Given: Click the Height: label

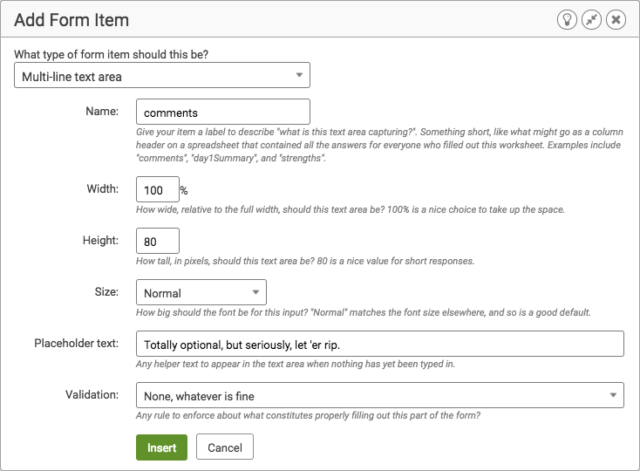Looking at the screenshot, I should pyautogui.click(x=100, y=240).
